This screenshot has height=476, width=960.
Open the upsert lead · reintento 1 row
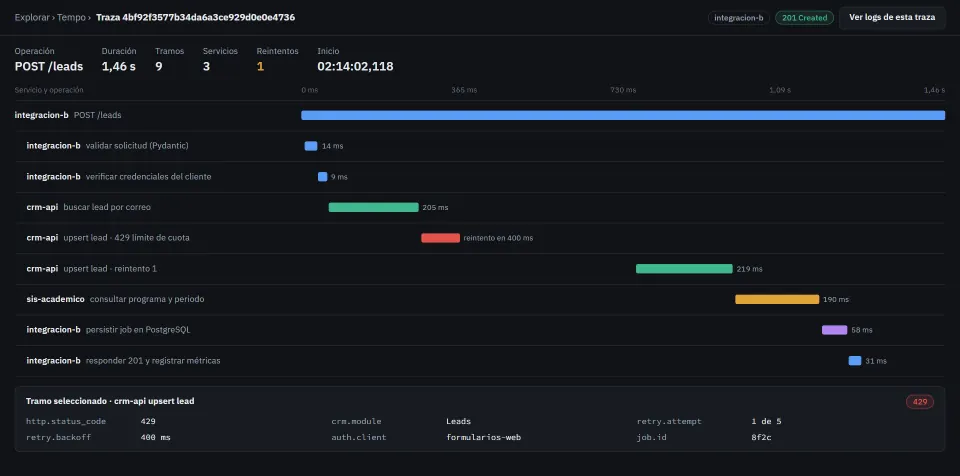[x=480, y=268]
